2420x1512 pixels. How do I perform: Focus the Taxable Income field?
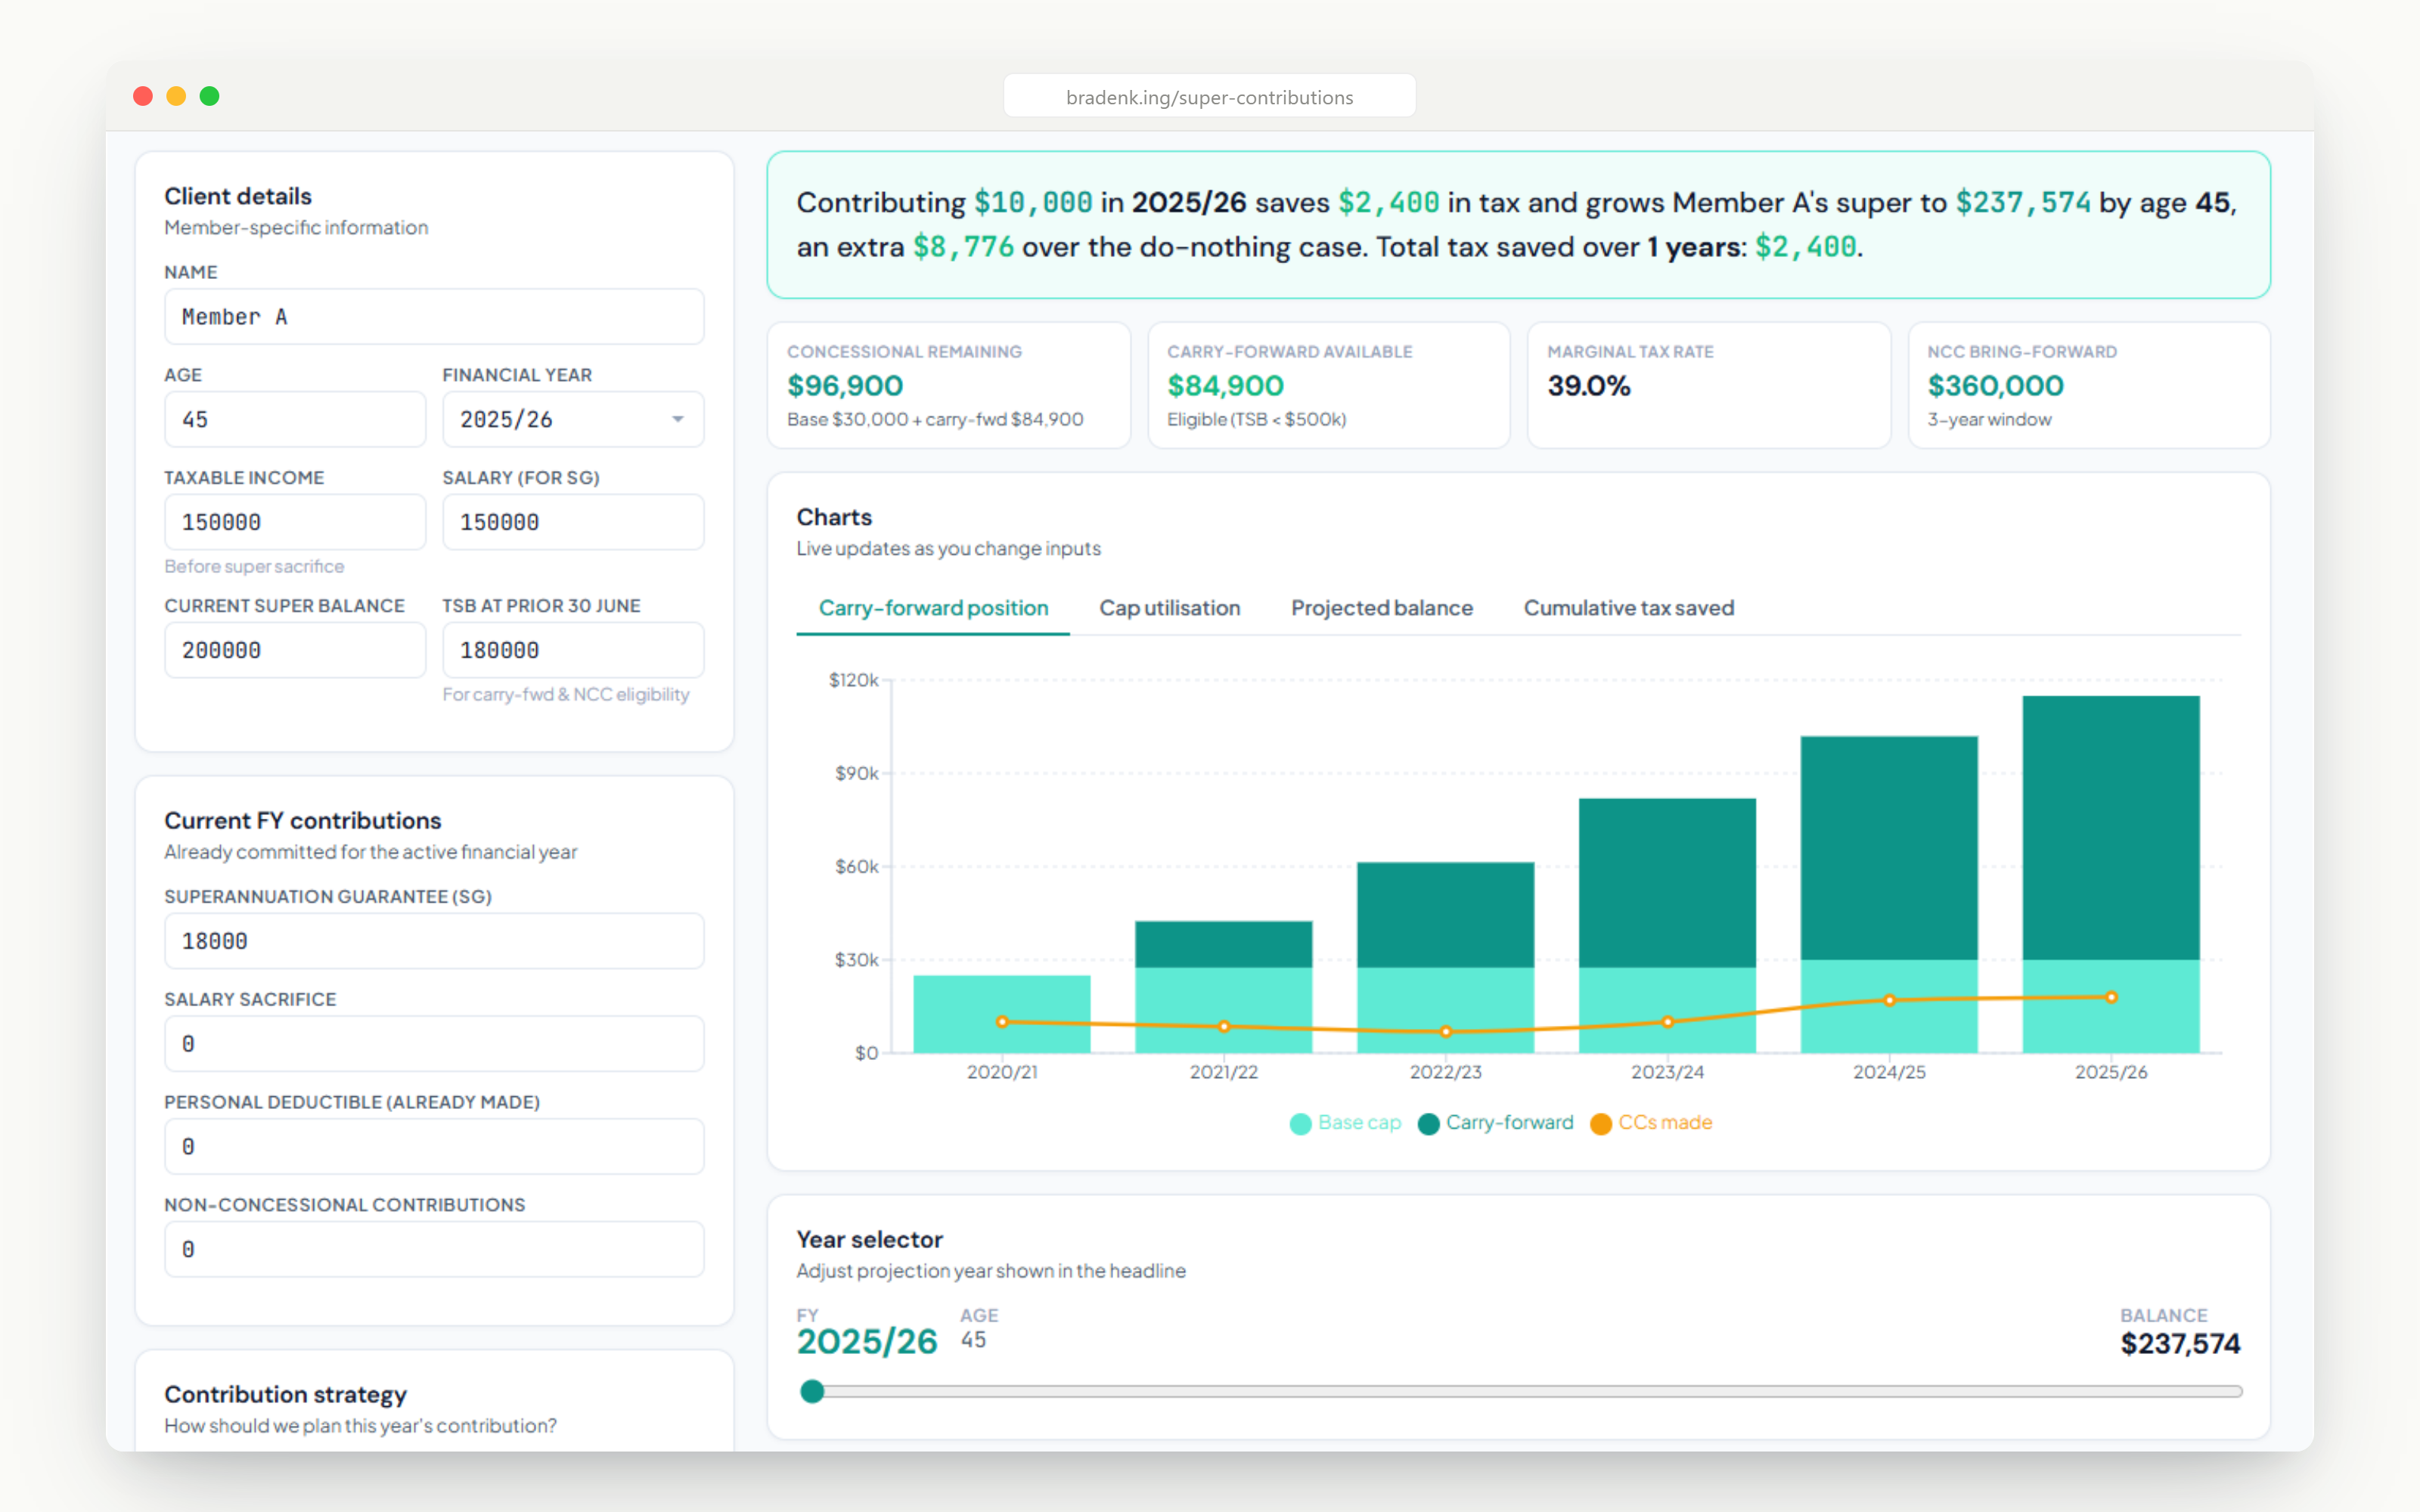[x=295, y=522]
